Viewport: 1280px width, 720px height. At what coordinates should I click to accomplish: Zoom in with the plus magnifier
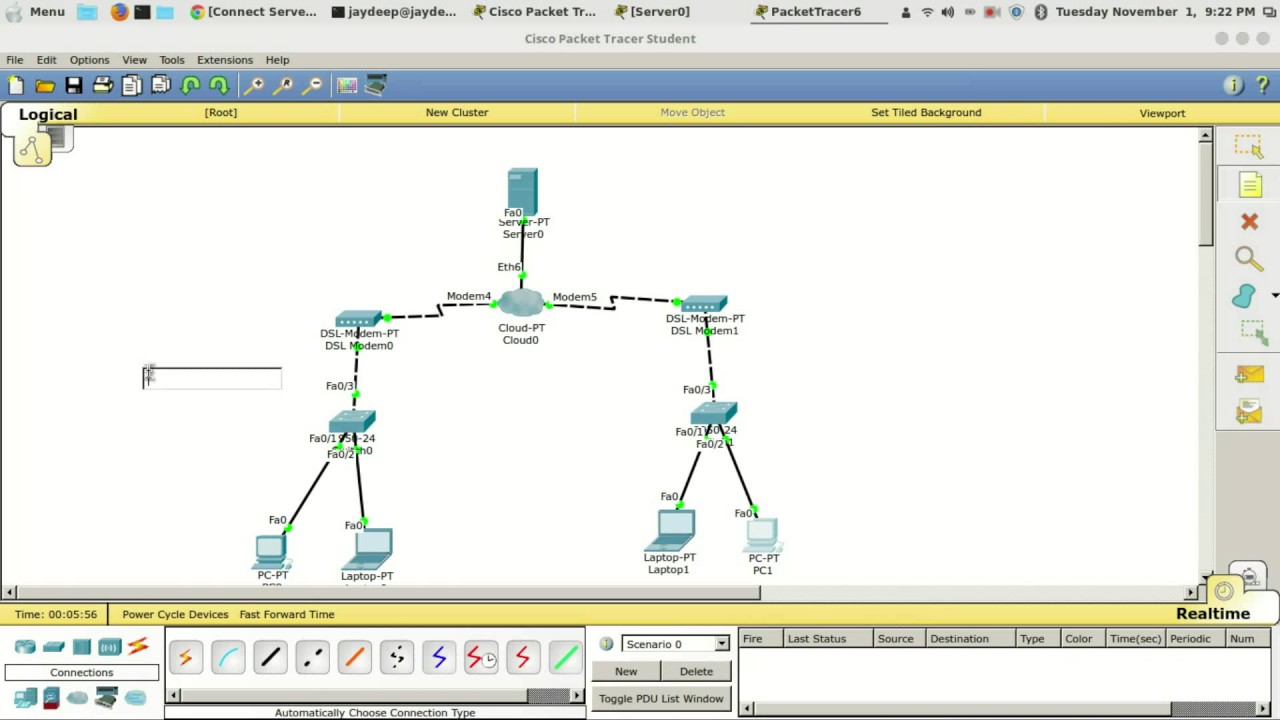tap(254, 86)
